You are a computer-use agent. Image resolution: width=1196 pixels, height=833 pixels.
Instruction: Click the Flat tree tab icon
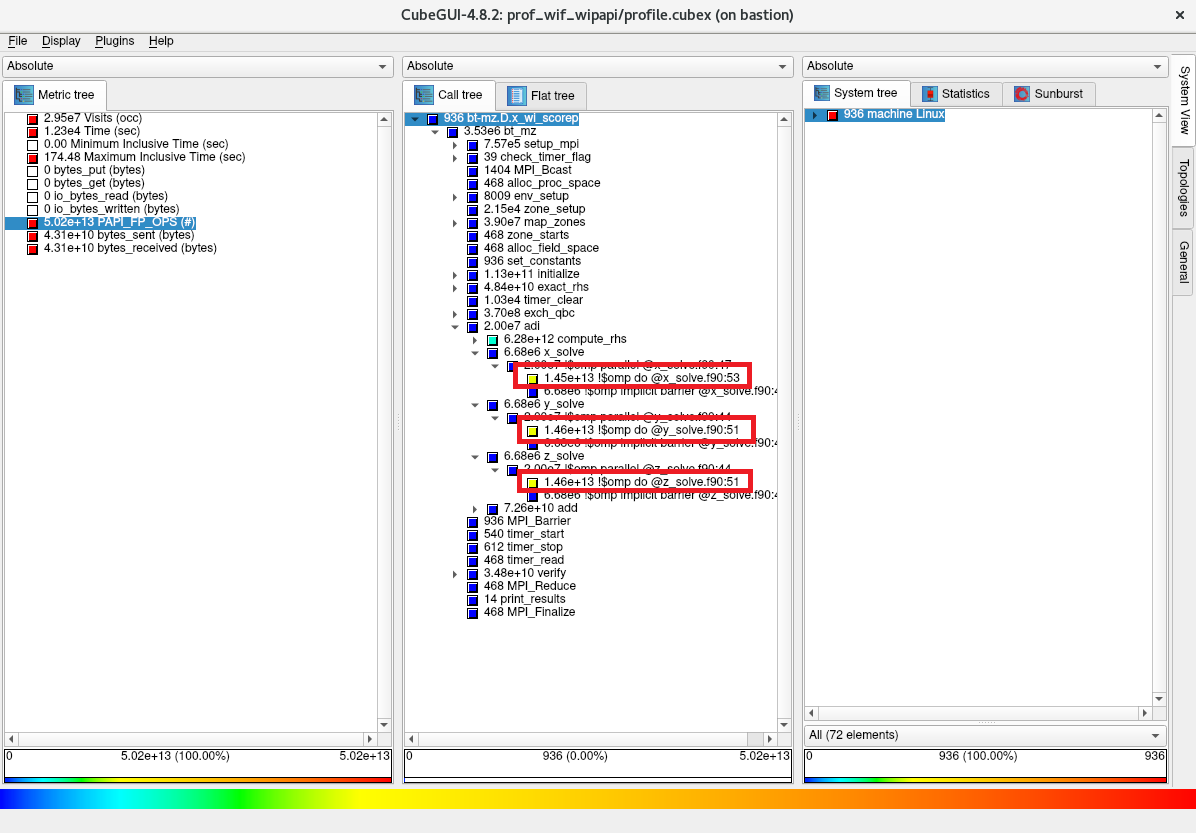pyautogui.click(x=517, y=96)
